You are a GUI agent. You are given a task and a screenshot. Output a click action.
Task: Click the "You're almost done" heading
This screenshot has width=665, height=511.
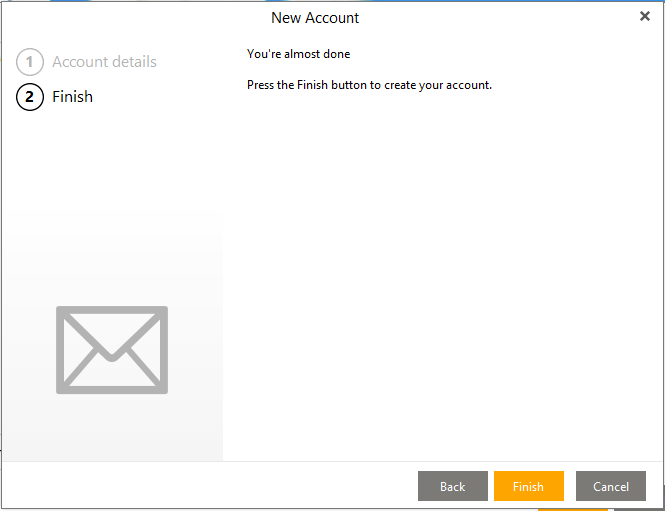click(x=298, y=54)
